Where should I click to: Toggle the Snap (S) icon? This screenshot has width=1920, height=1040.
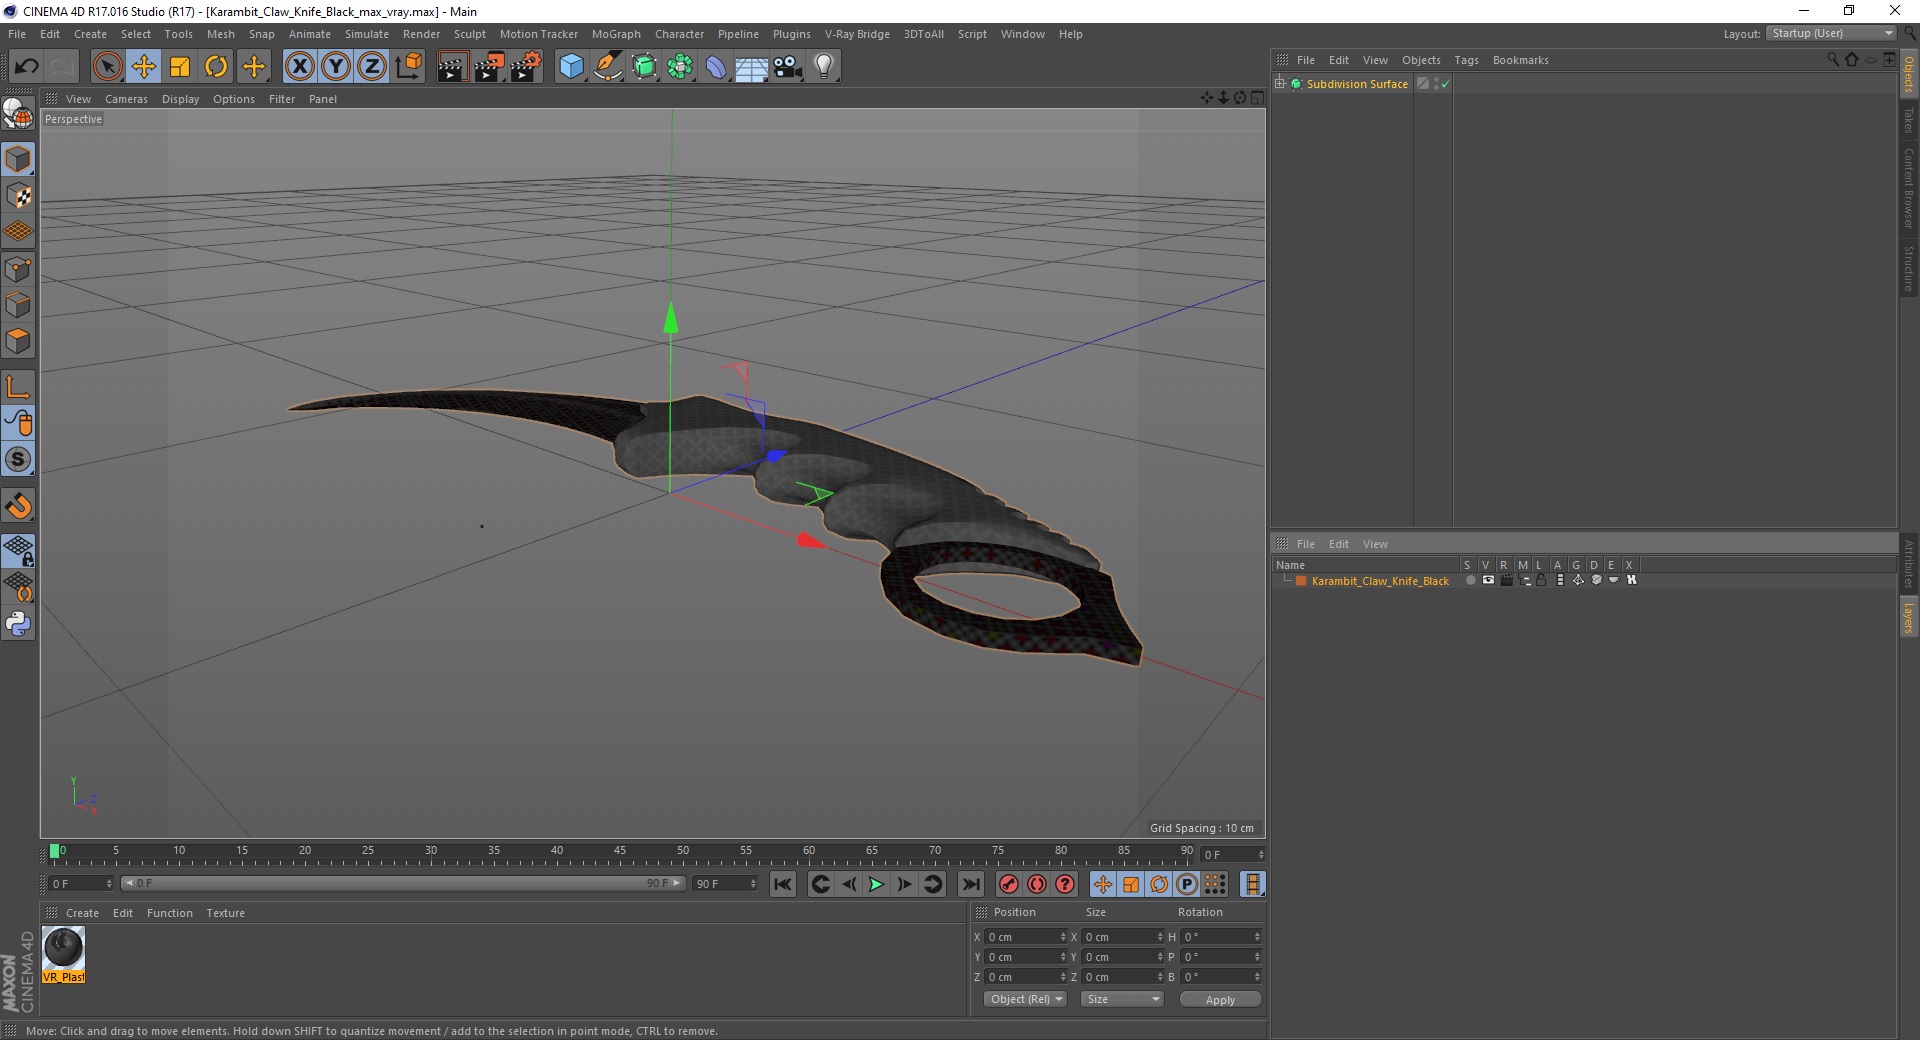tap(18, 460)
